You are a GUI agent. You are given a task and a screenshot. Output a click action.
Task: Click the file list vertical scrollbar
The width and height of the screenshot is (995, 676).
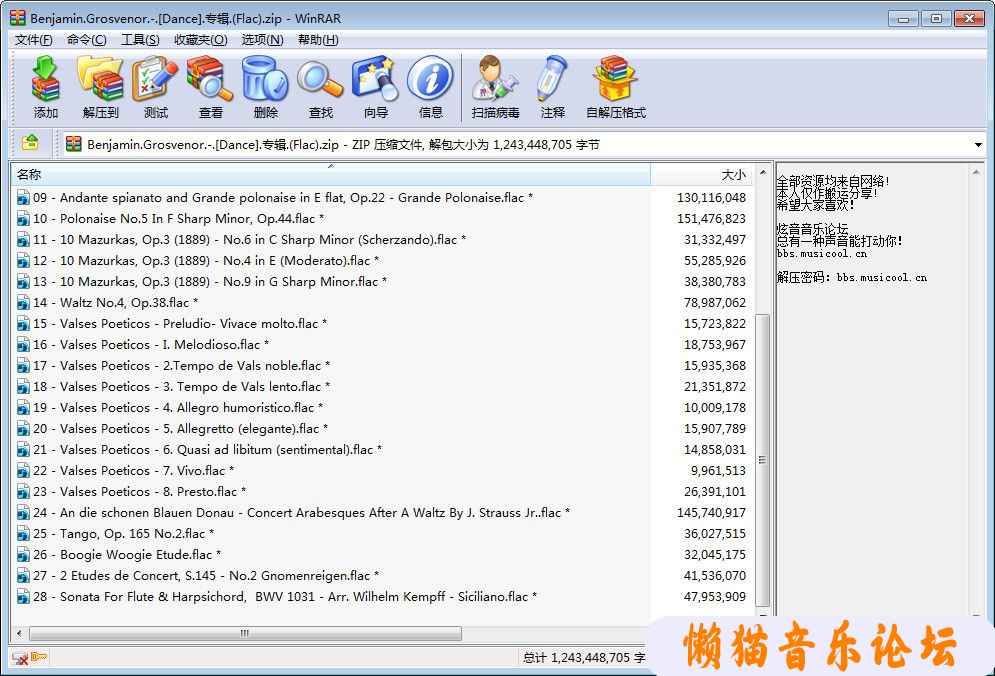point(762,460)
